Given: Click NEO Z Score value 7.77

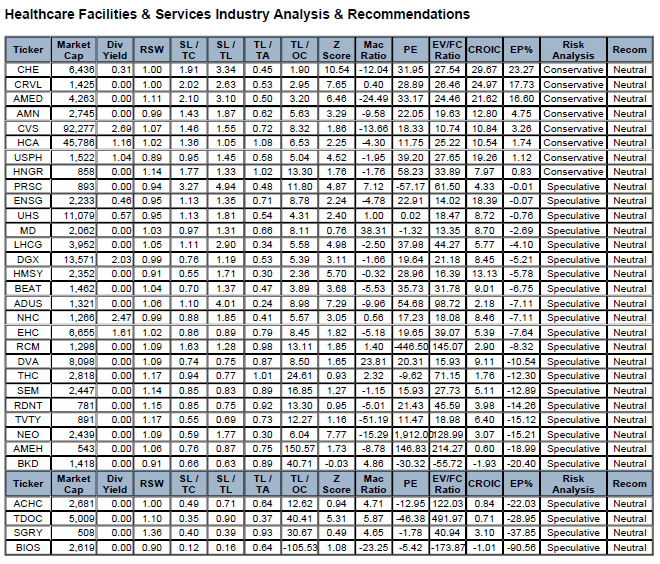Looking at the screenshot, I should [x=336, y=435].
